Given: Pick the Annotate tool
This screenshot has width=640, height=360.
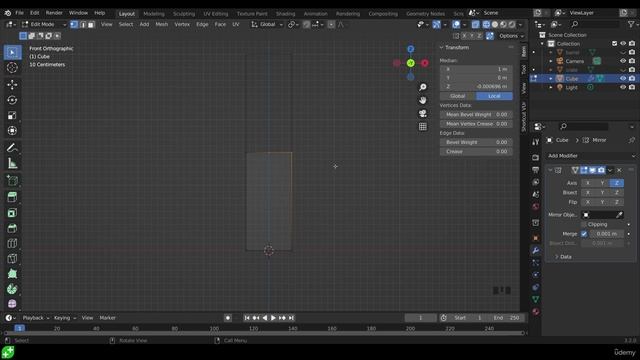Looking at the screenshot, I should (x=12, y=148).
